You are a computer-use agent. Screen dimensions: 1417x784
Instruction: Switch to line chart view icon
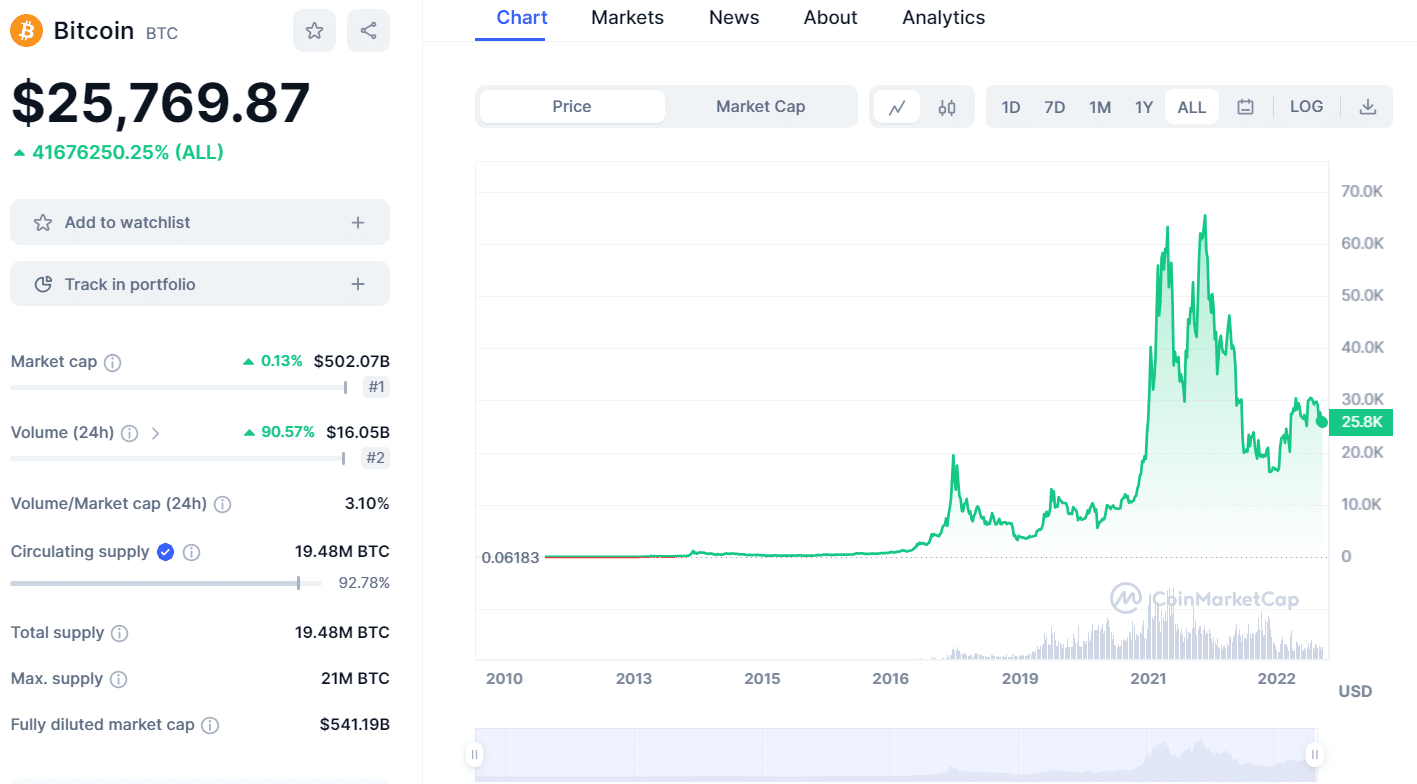click(x=897, y=107)
